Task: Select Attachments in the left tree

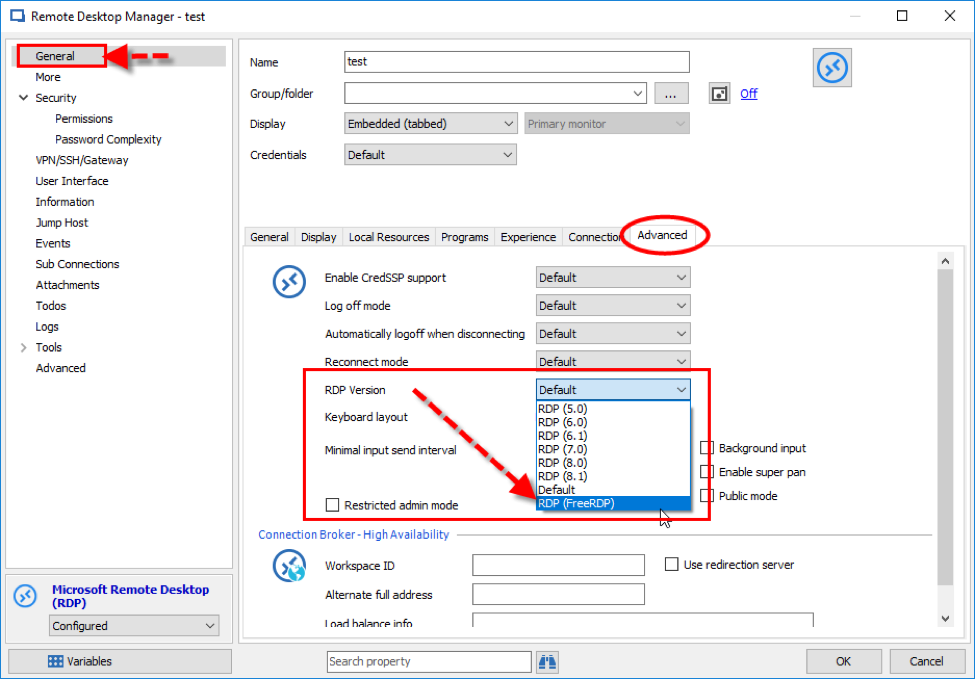Action: (67, 285)
